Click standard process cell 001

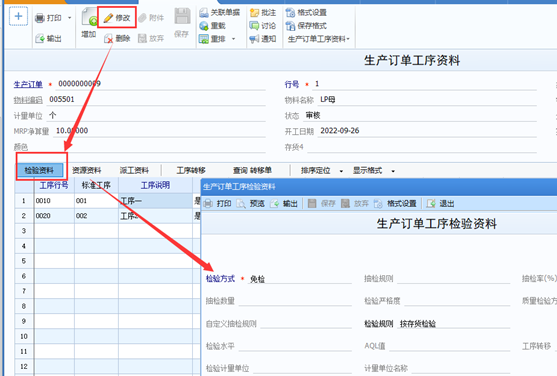click(x=96, y=201)
